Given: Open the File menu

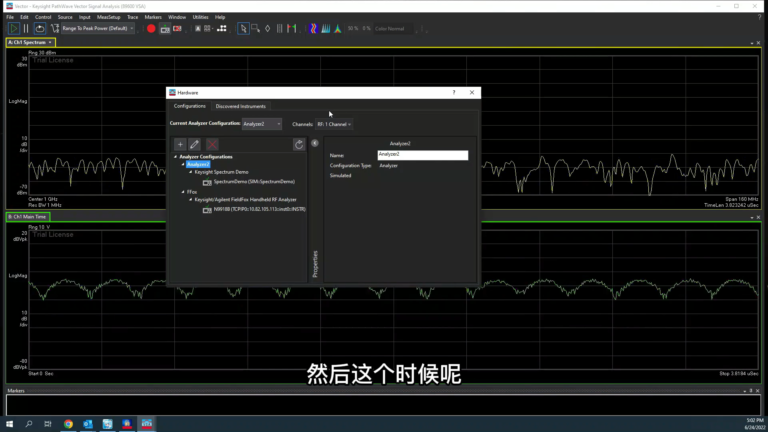Looking at the screenshot, I should [x=10, y=17].
